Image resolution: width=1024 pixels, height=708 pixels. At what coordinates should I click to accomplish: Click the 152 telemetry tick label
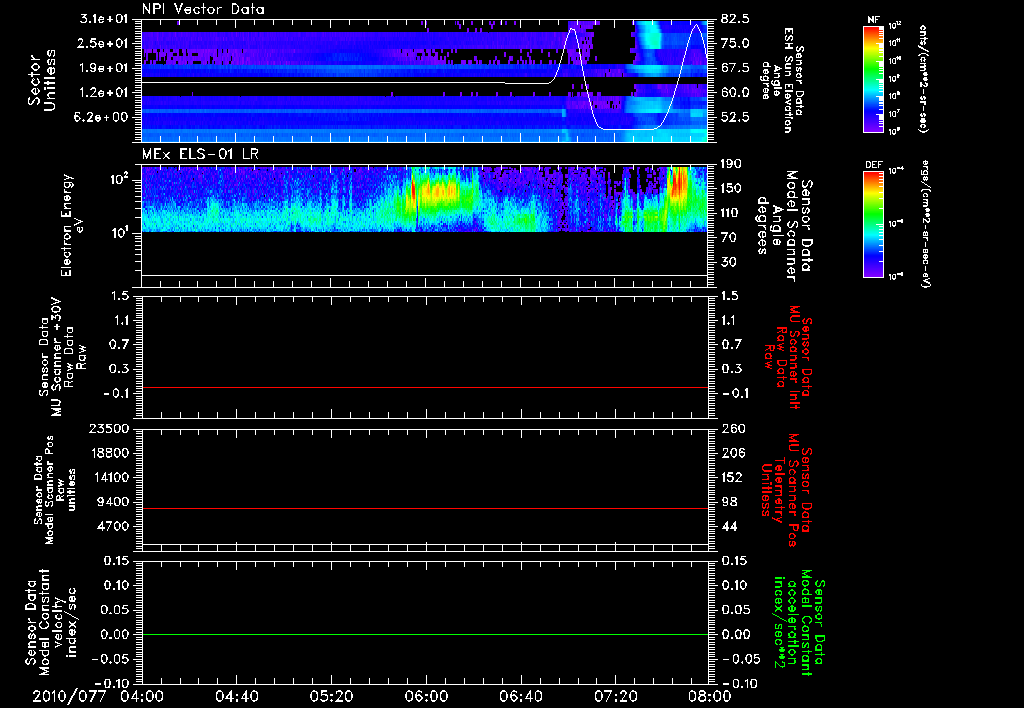tap(733, 478)
